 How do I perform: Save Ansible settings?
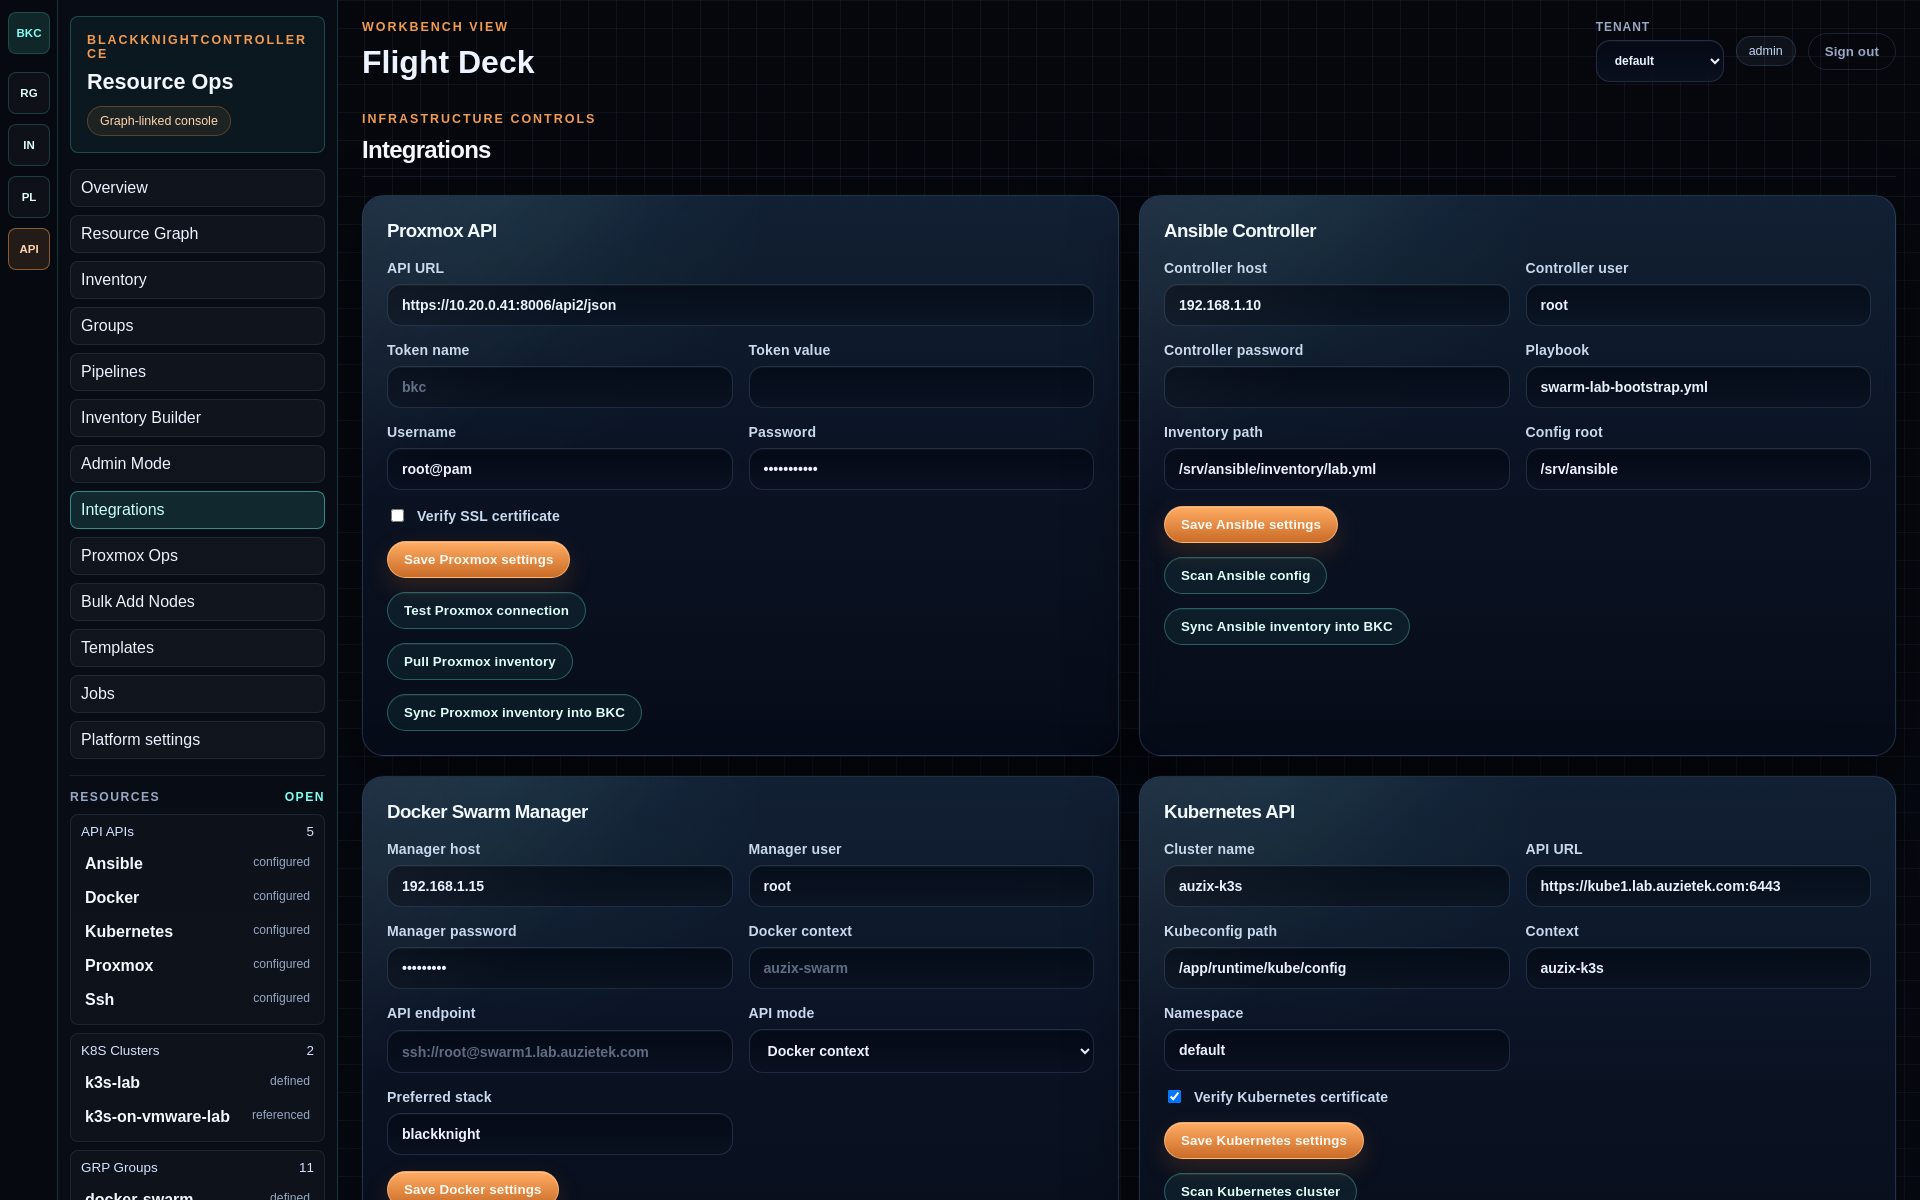tap(1250, 525)
